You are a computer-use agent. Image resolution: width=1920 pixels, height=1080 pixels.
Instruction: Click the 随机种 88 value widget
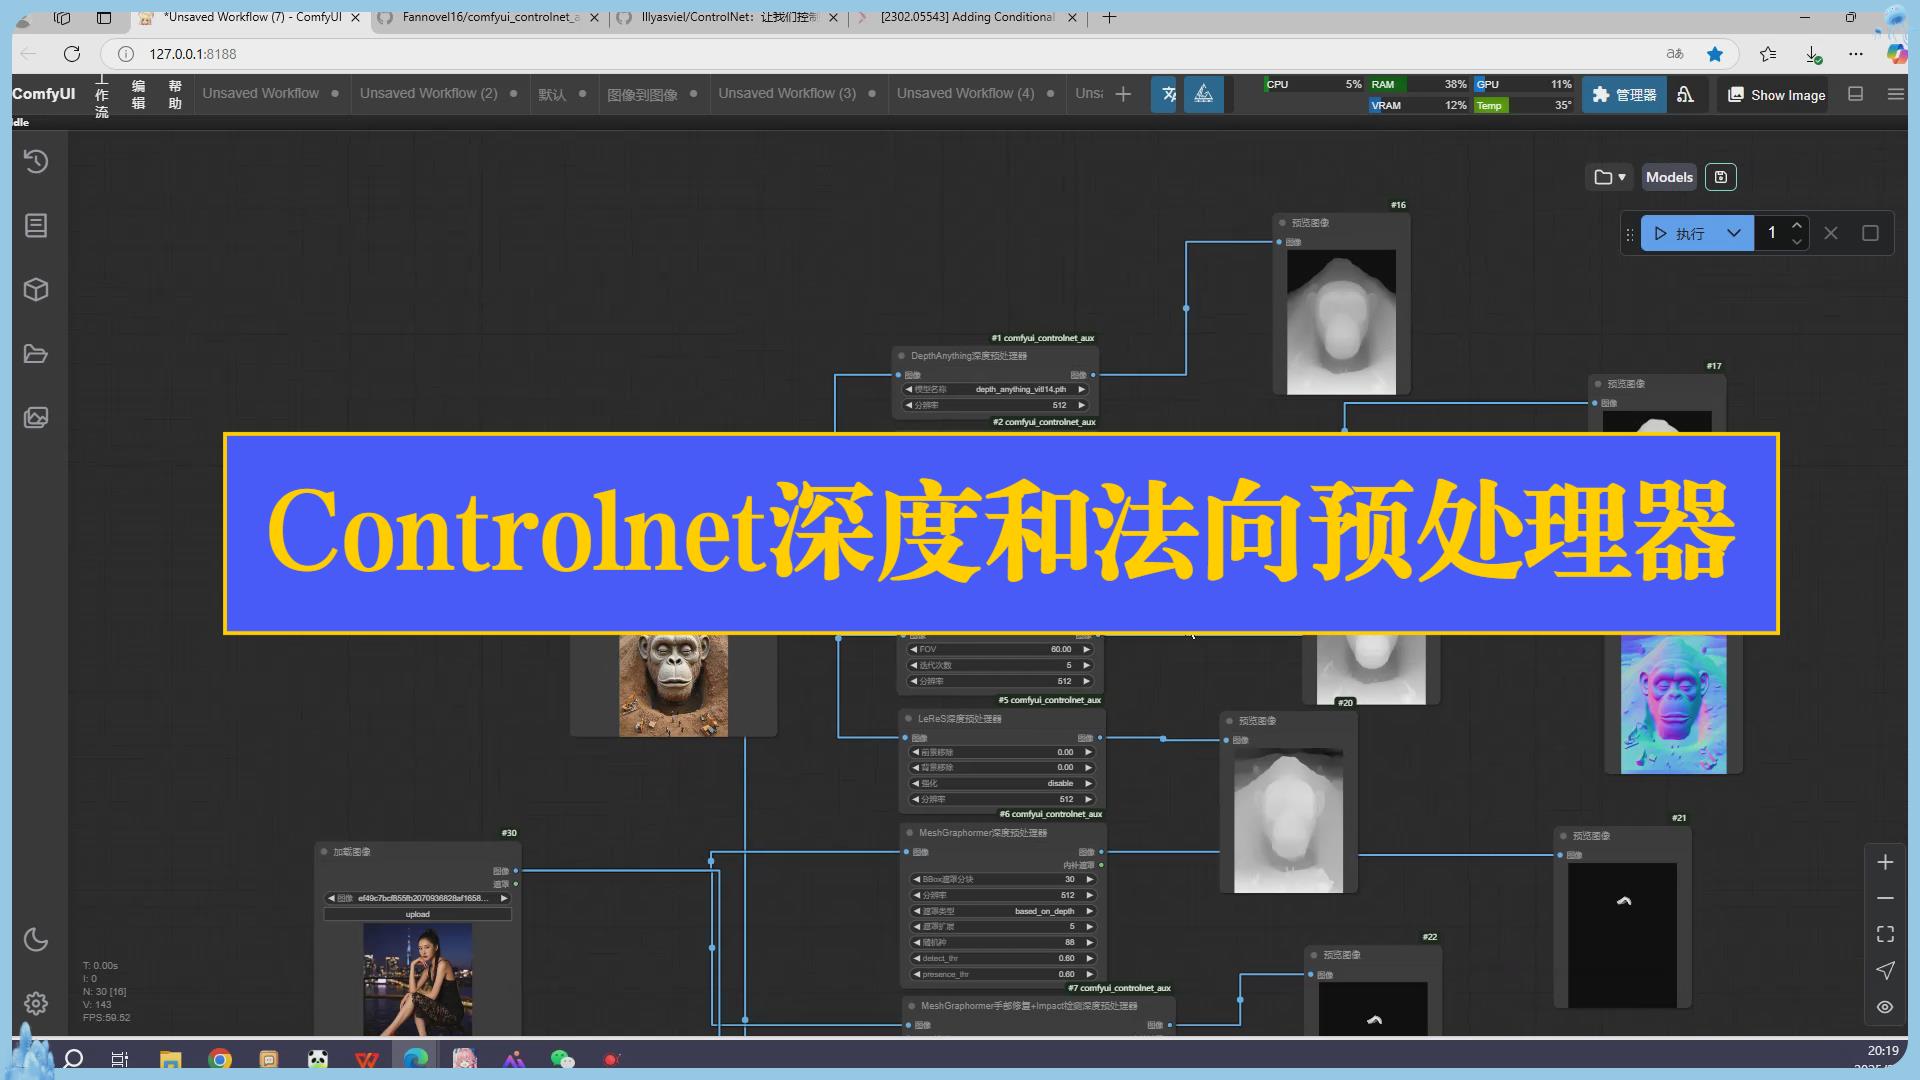point(1003,942)
